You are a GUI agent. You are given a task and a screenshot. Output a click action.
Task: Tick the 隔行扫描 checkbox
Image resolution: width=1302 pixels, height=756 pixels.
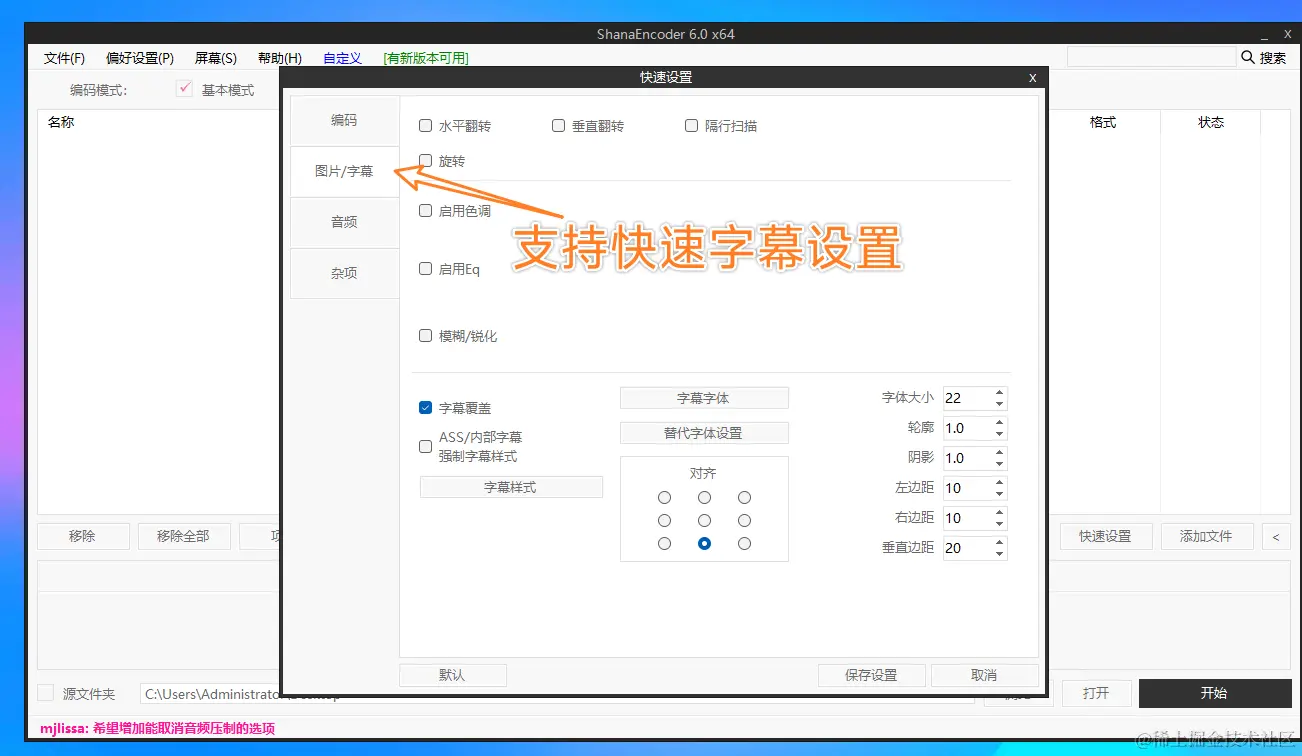(692, 126)
